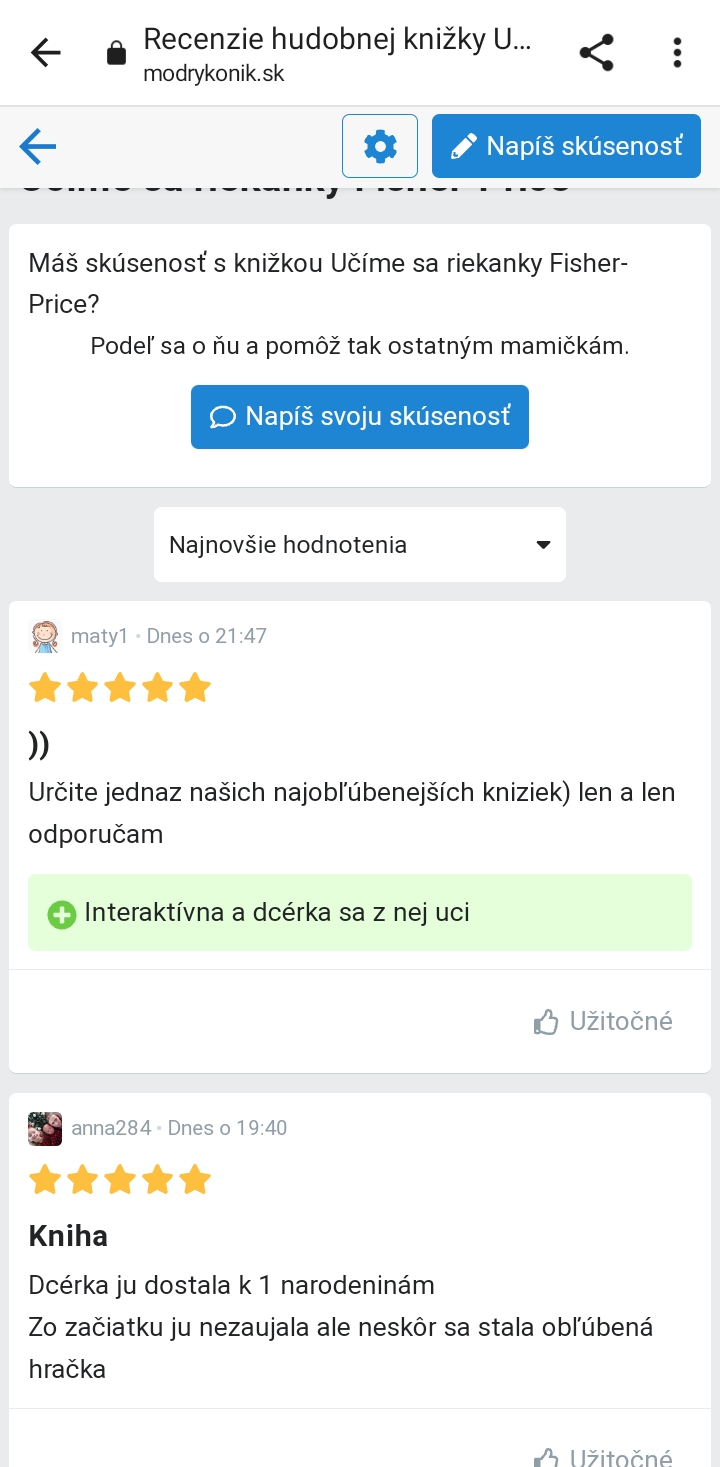Click anna284's avatar picture
This screenshot has height=1467, width=720.
pyautogui.click(x=45, y=1128)
